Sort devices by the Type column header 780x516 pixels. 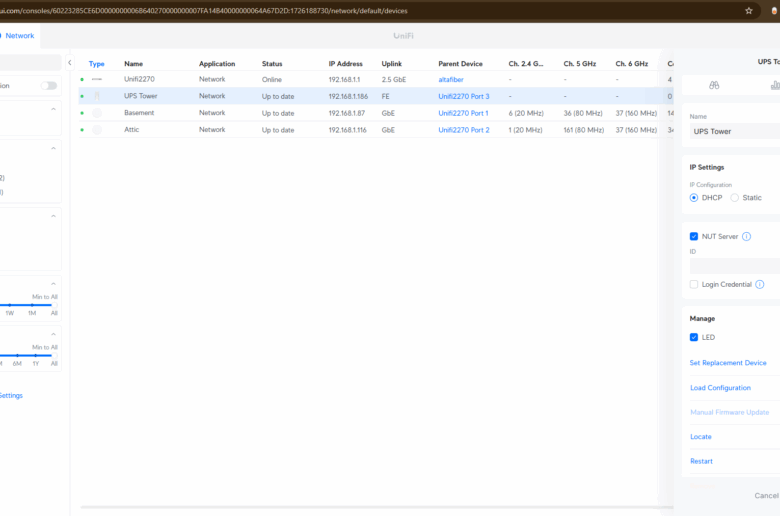[x=97, y=63]
